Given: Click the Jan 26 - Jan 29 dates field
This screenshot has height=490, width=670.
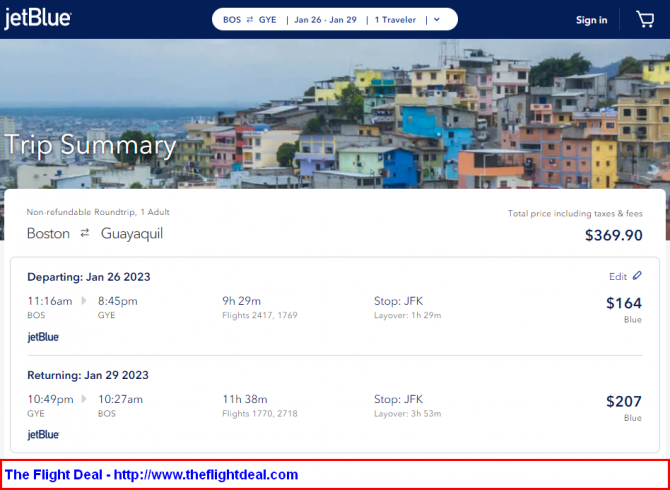Looking at the screenshot, I should coord(325,20).
